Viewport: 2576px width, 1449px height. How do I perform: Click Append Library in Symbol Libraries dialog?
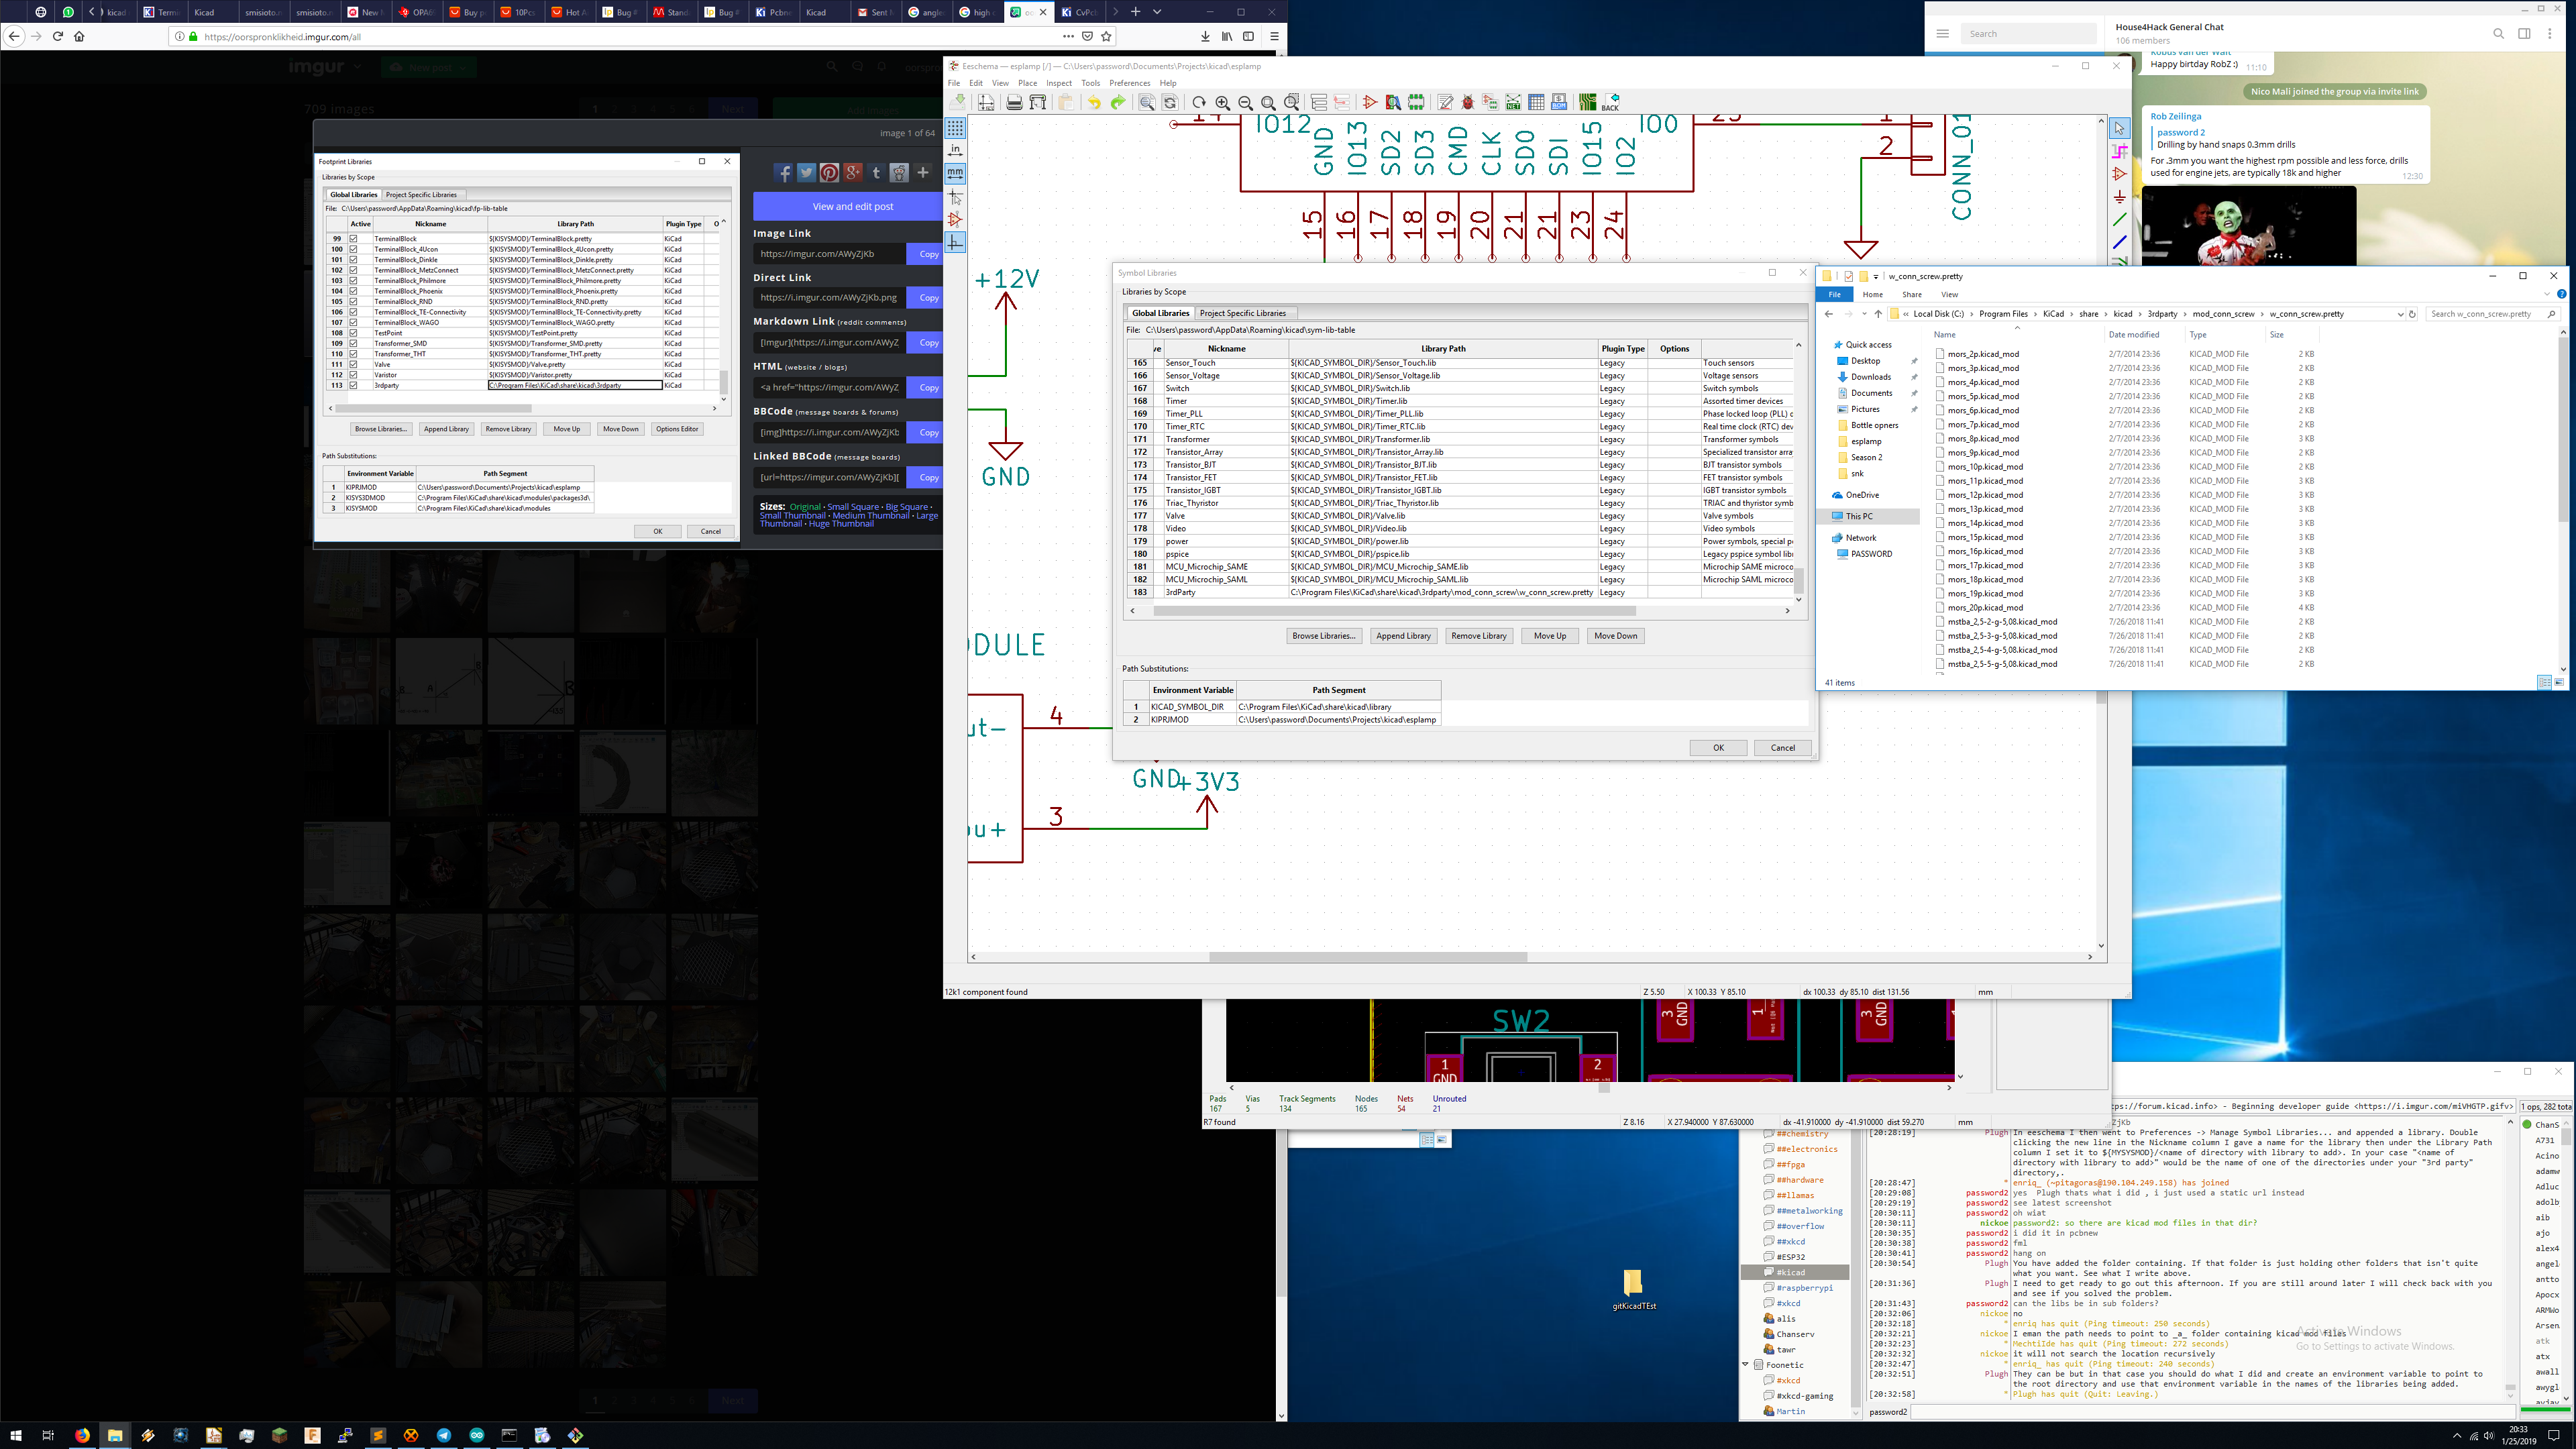tap(1403, 636)
